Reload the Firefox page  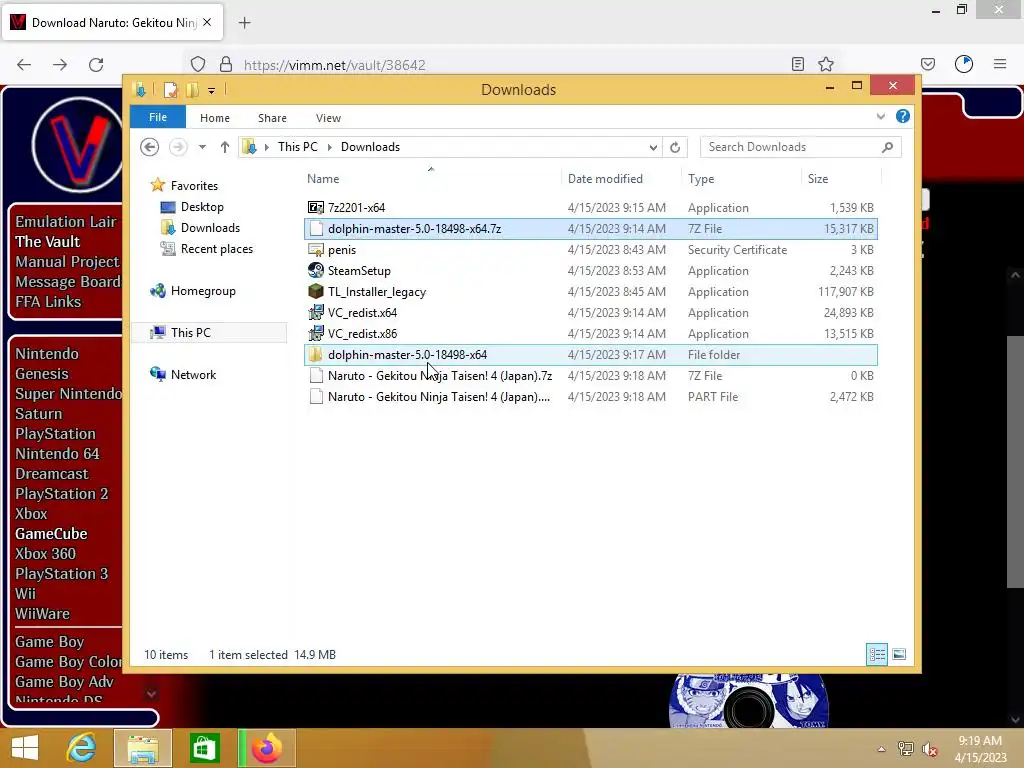click(96, 64)
